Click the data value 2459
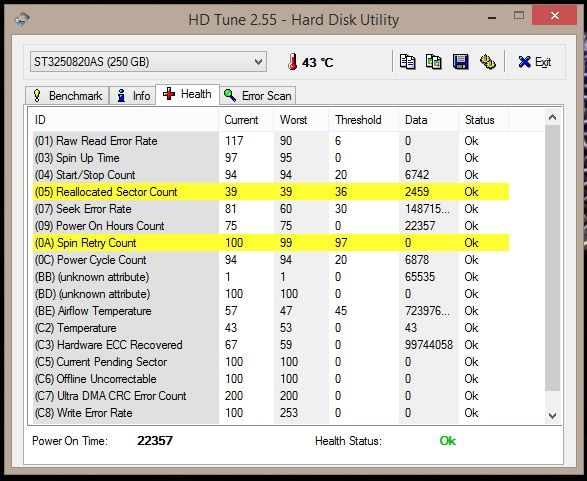587x481 pixels. point(417,192)
